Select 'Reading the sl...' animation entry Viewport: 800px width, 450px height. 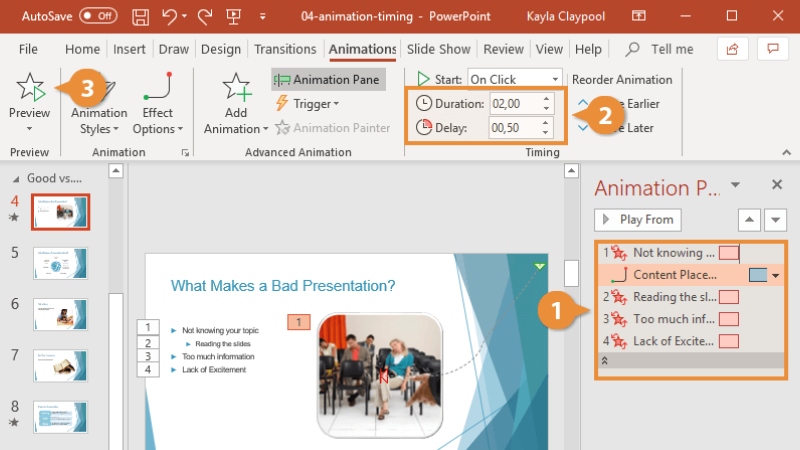(691, 297)
